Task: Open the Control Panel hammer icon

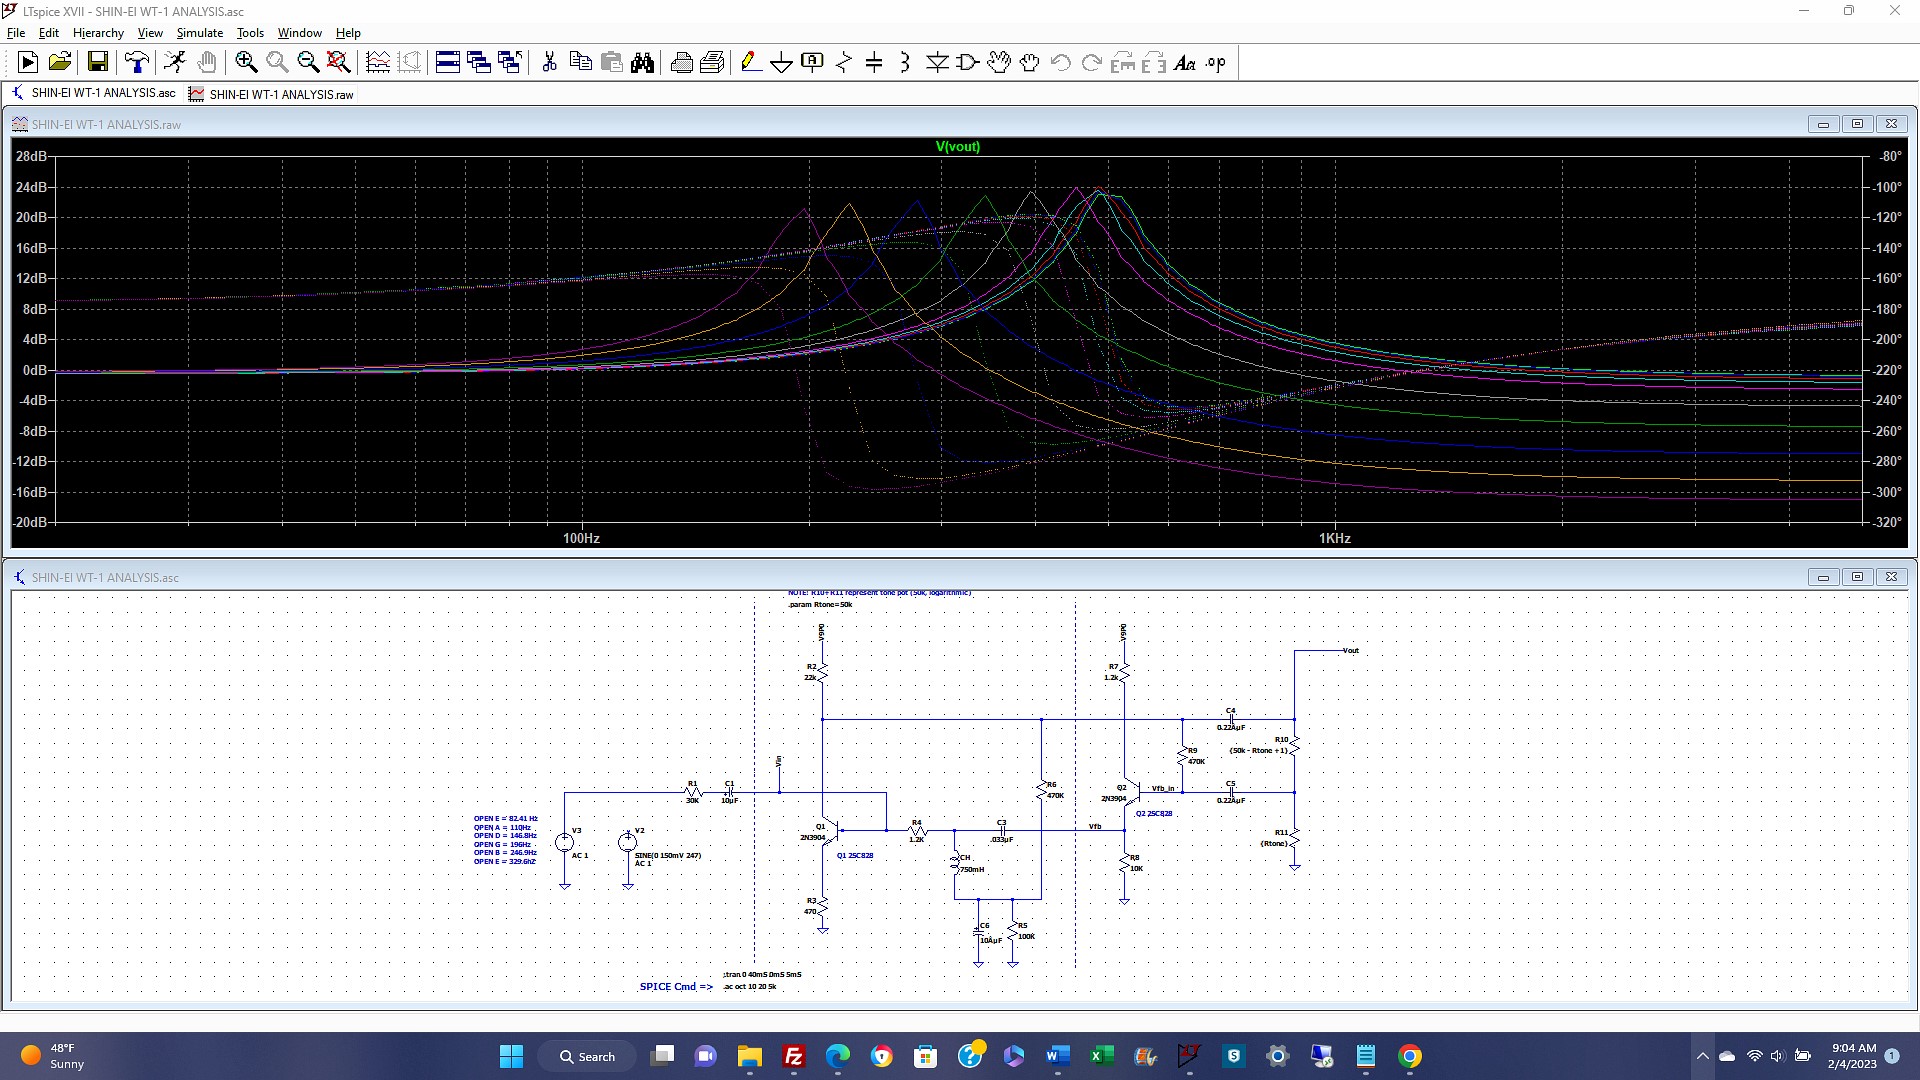Action: pos(137,63)
